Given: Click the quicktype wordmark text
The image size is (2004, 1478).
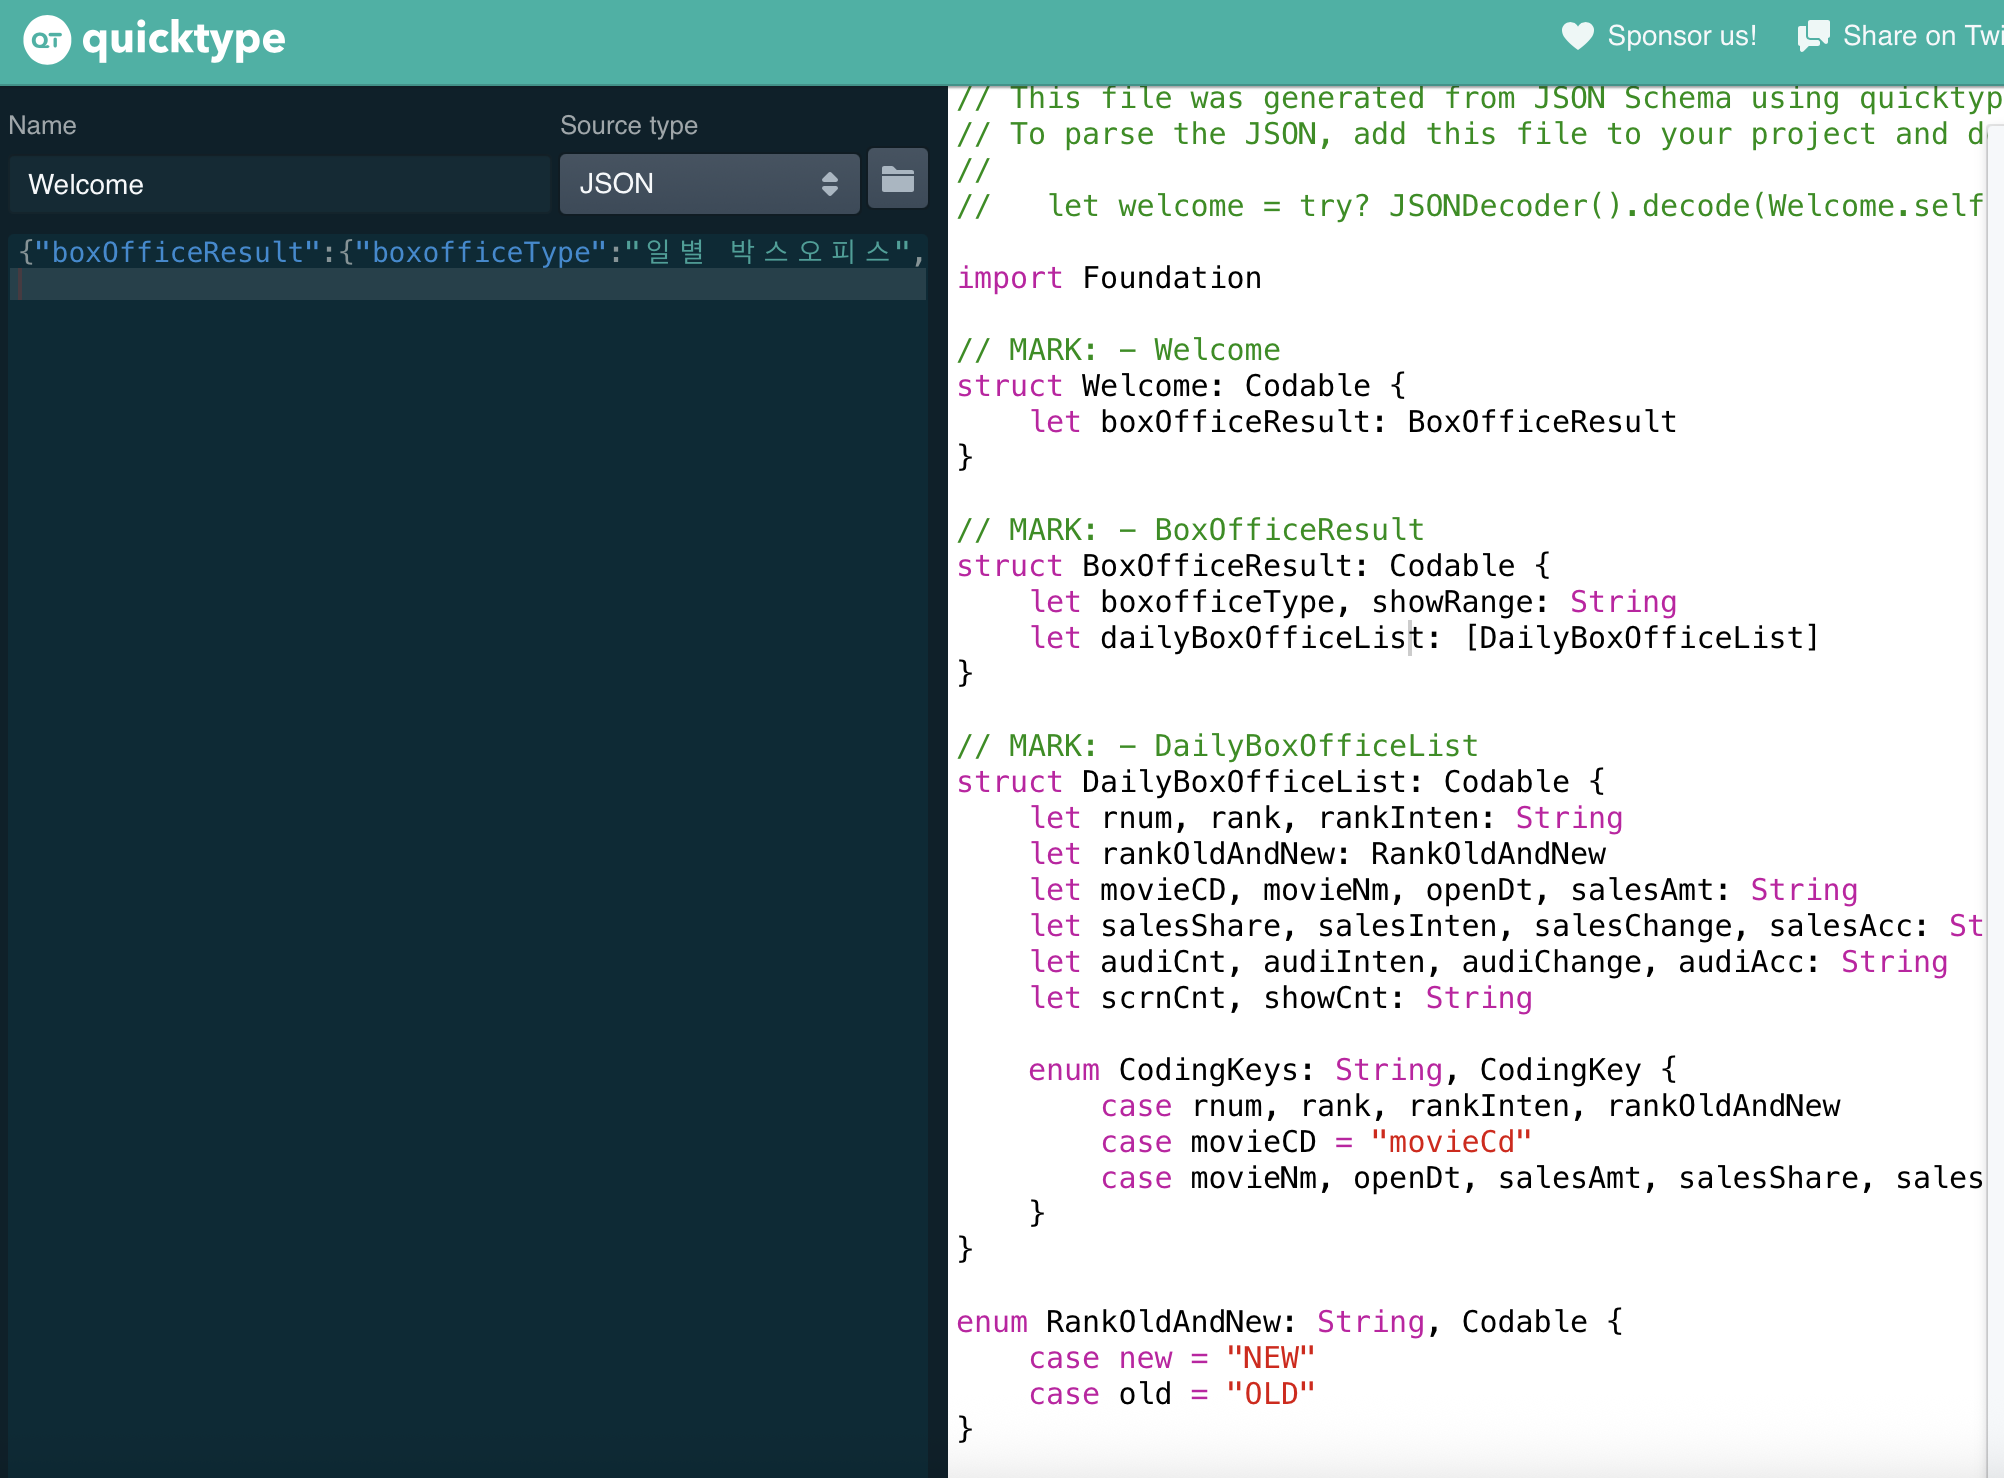Looking at the screenshot, I should pos(184,40).
